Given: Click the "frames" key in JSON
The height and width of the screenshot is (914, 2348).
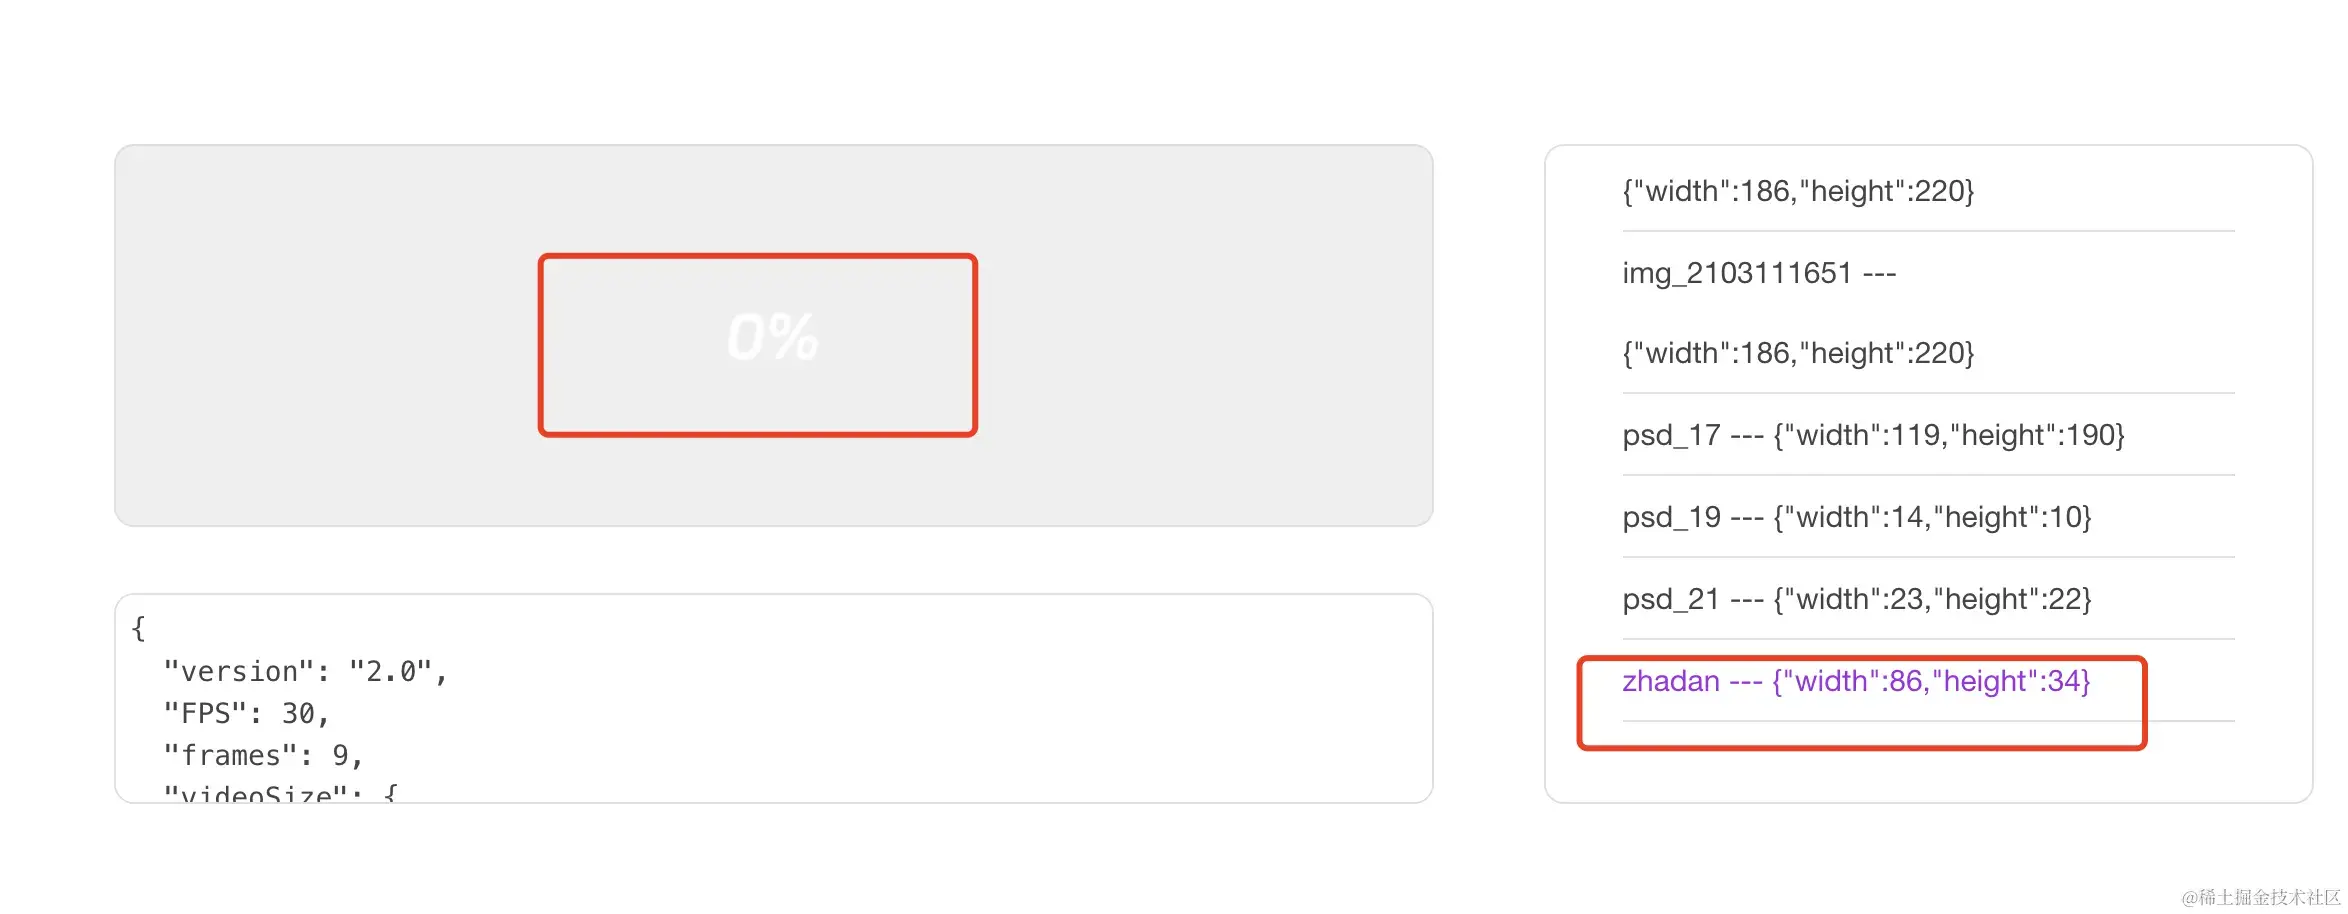Looking at the screenshot, I should (x=231, y=756).
